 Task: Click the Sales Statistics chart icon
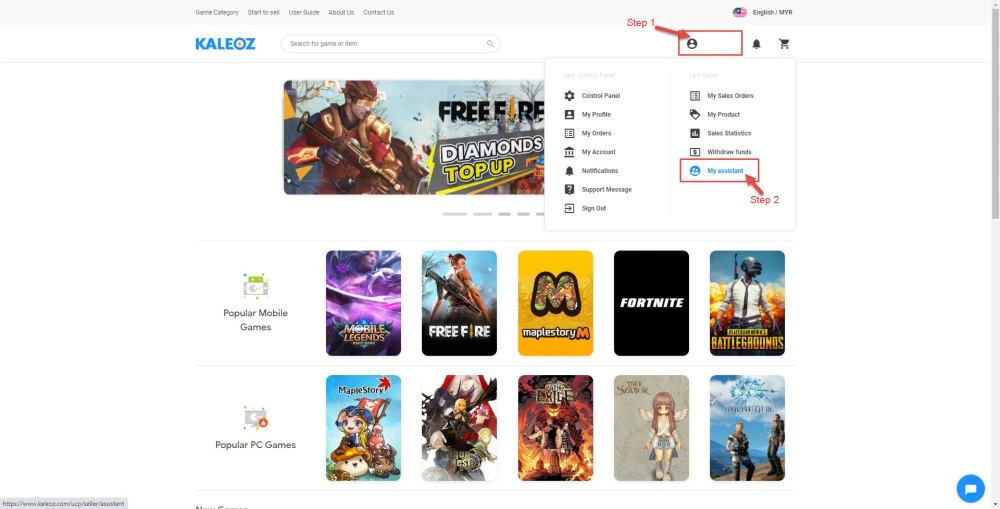click(x=695, y=133)
